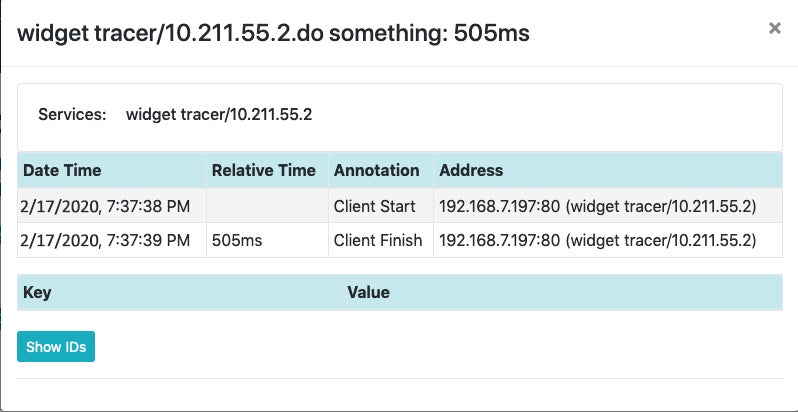Screen dimensions: 798x412
Task: Click the Show IDs button
Action: (56, 347)
